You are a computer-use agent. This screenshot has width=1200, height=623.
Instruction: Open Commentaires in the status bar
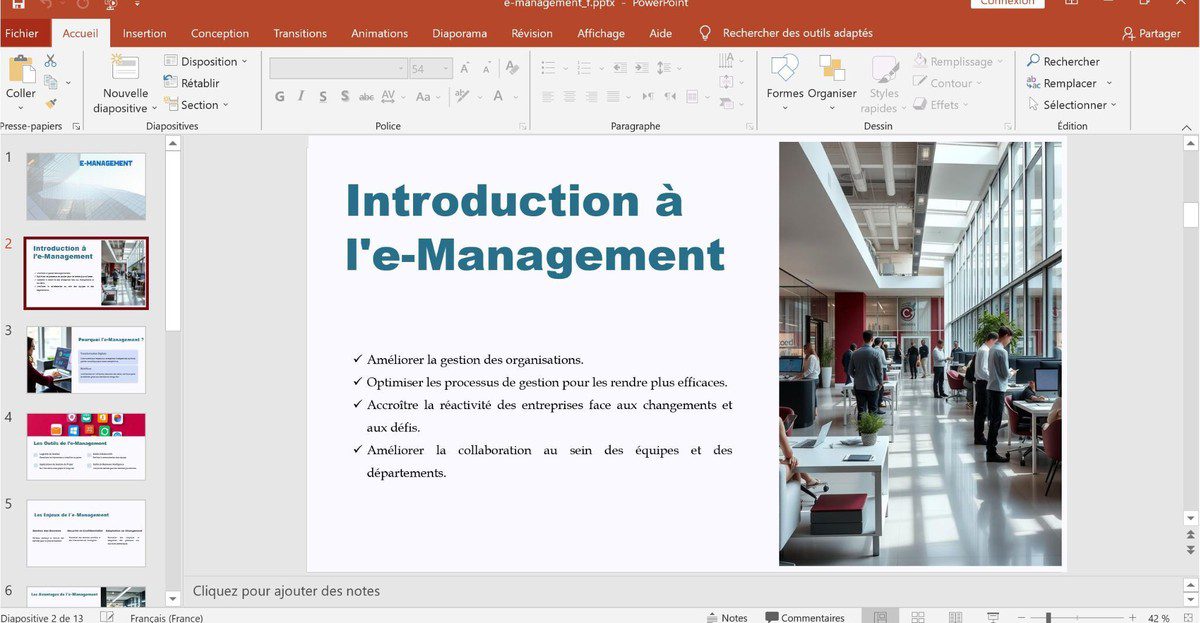pyautogui.click(x=805, y=618)
